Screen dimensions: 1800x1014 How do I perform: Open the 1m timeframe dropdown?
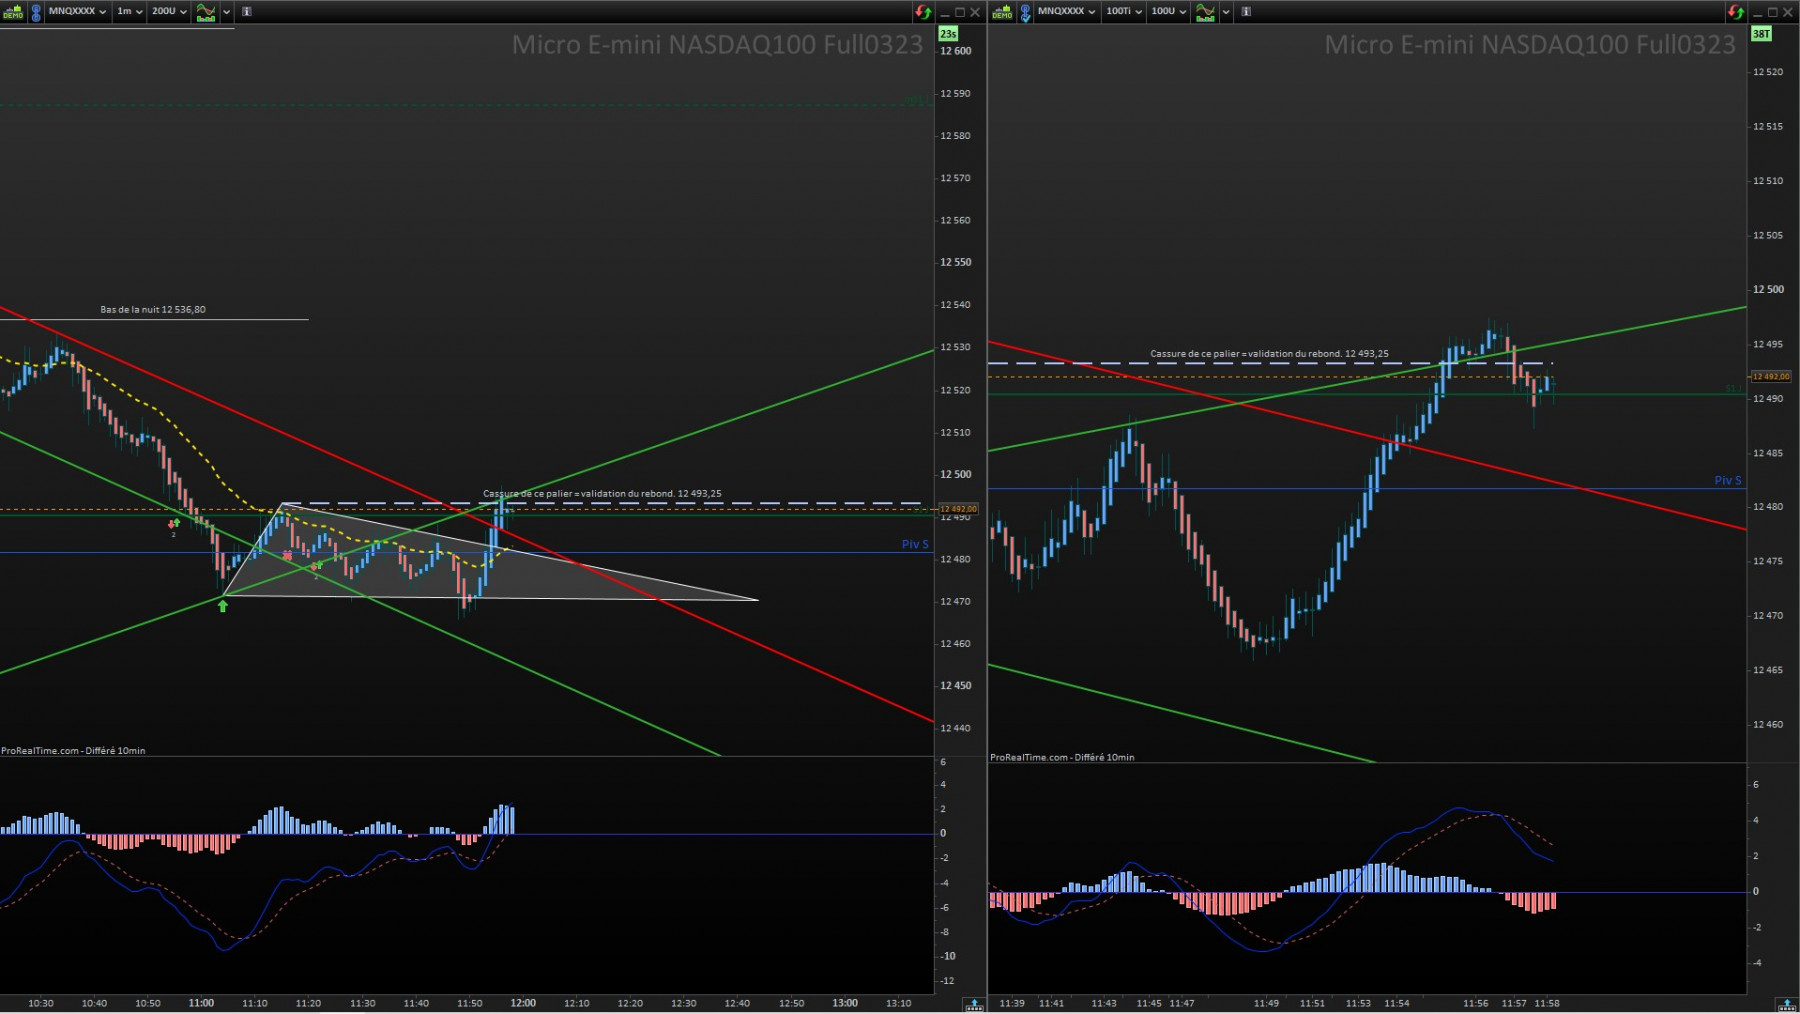click(129, 12)
